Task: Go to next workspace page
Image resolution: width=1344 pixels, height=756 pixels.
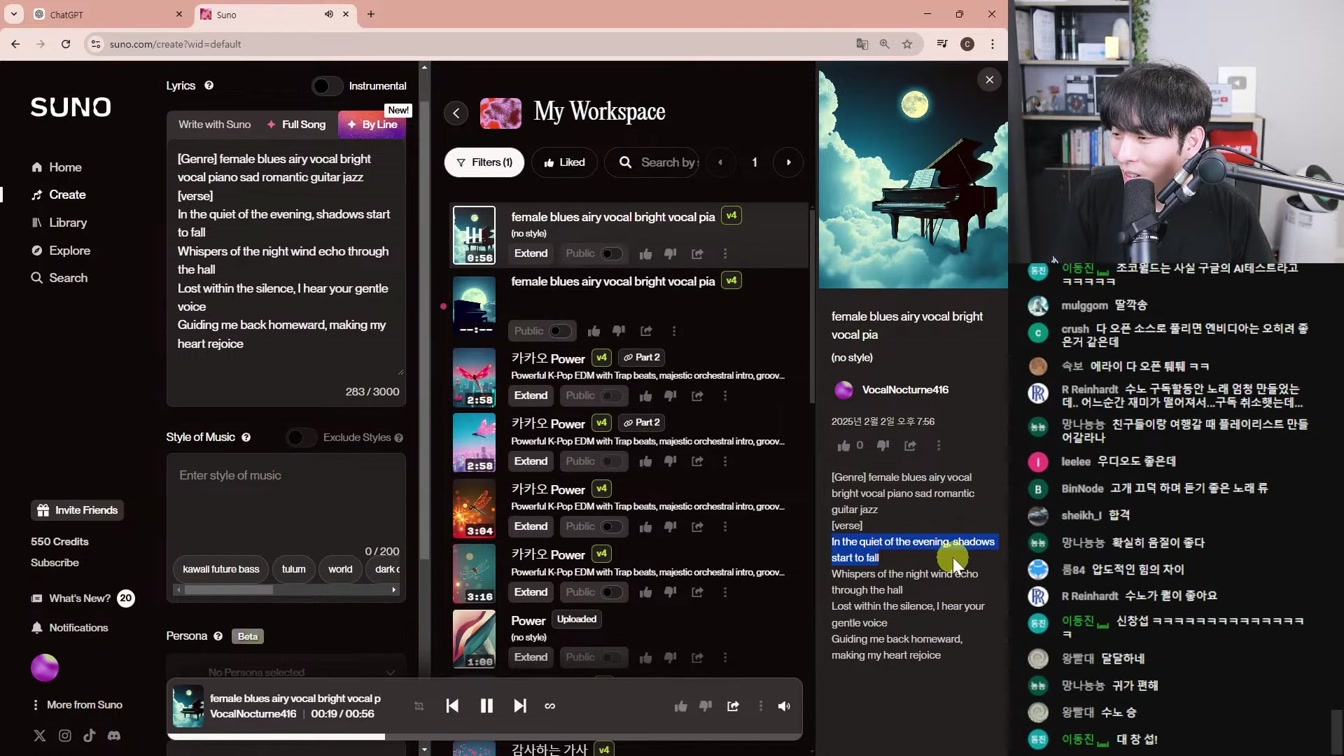Action: [788, 162]
